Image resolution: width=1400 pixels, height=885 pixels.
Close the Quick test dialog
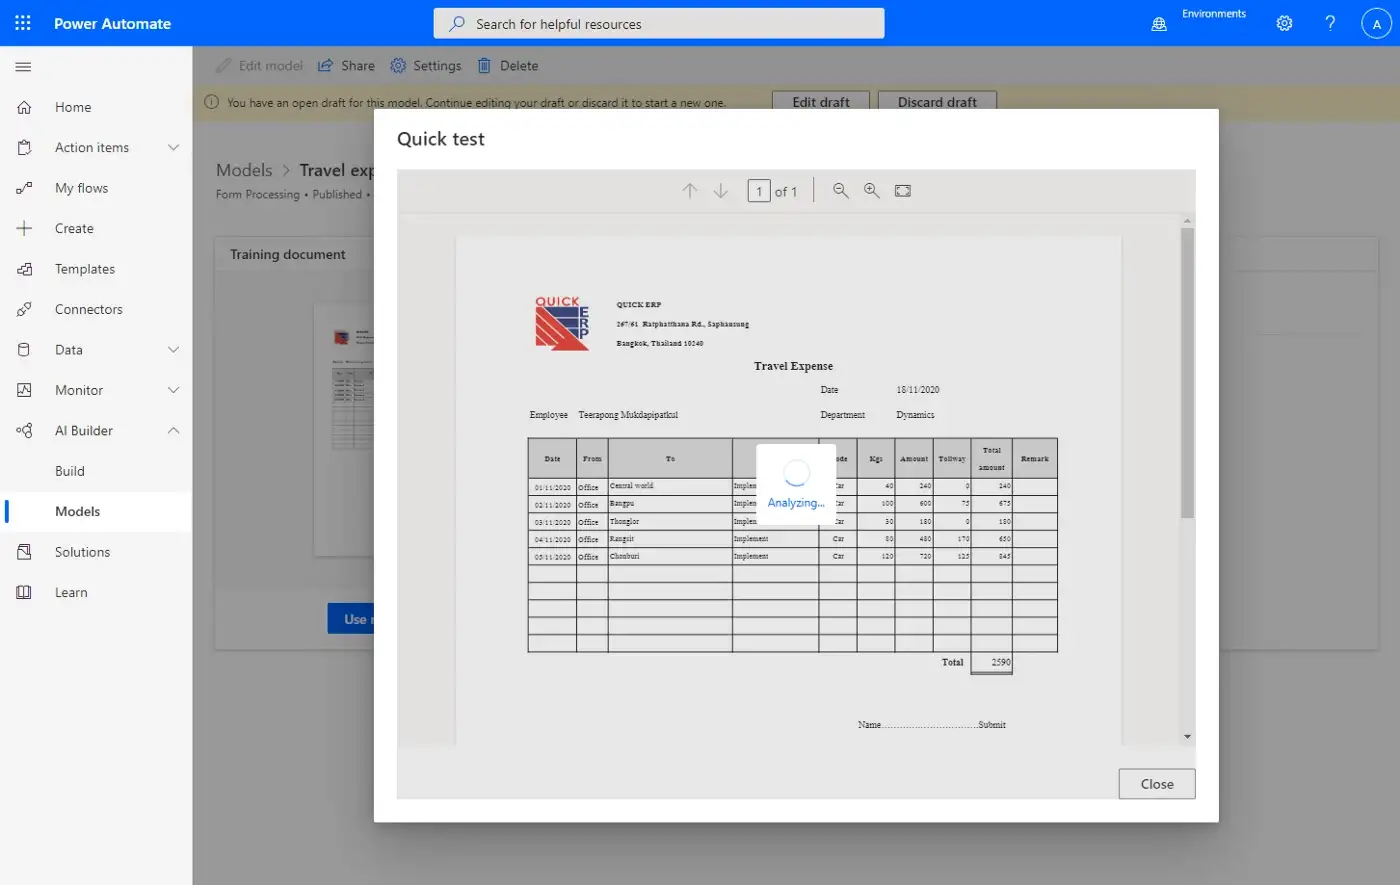click(1157, 784)
